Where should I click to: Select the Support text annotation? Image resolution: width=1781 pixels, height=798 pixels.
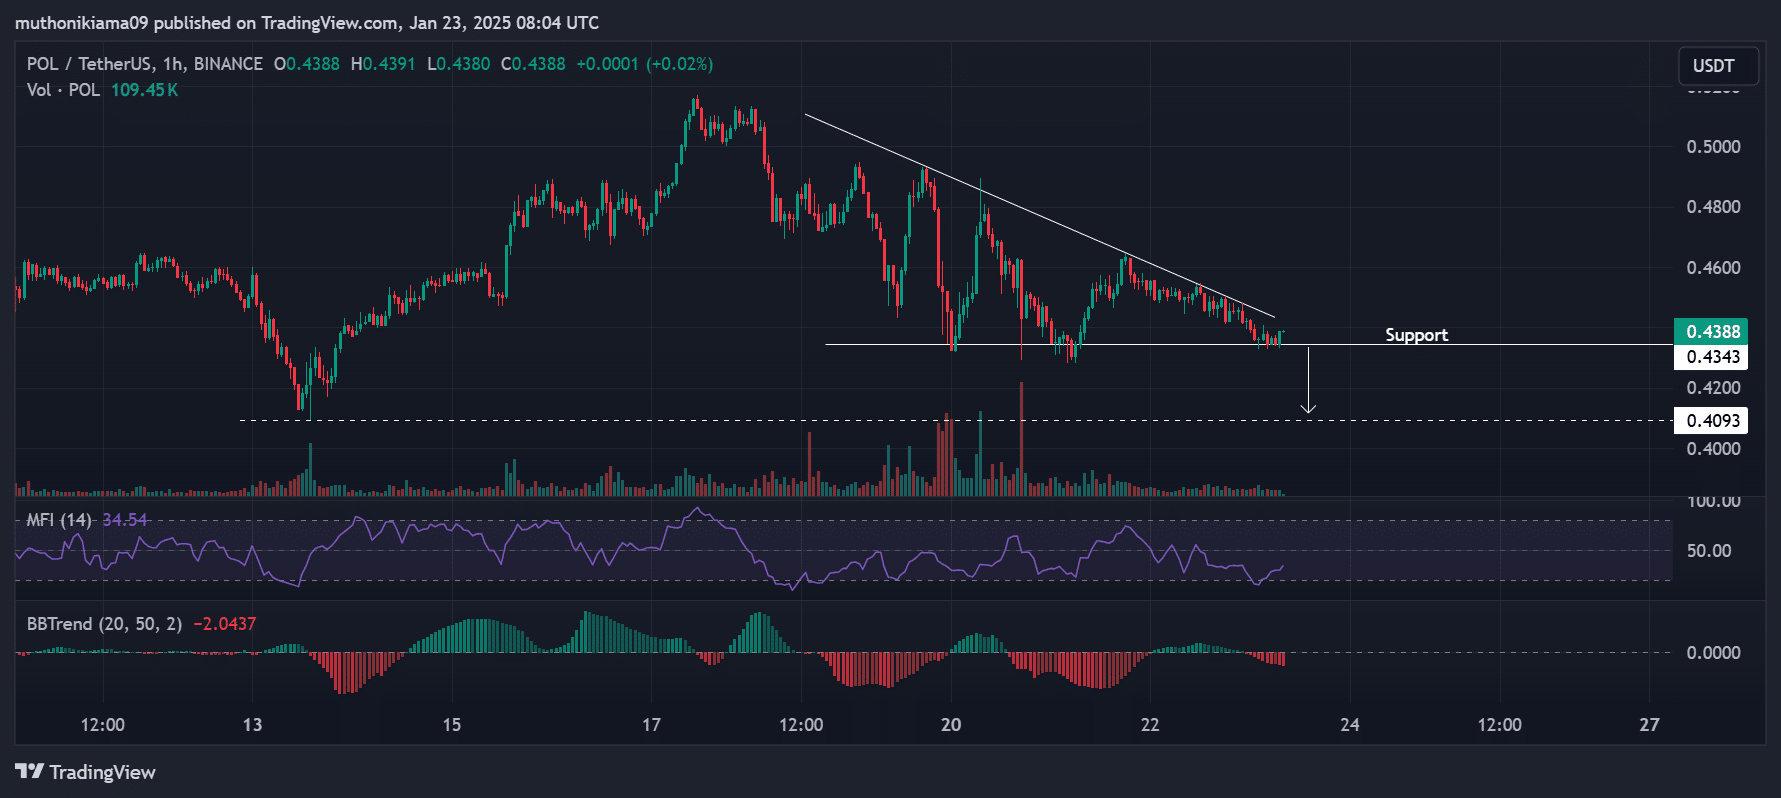[1416, 335]
